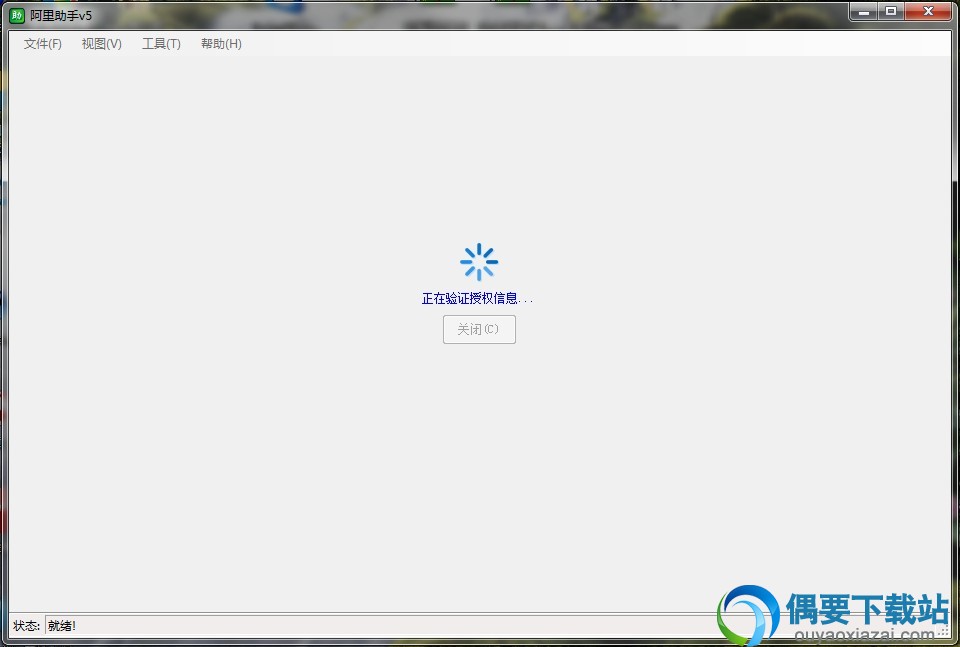960x647 pixels.
Task: Minimize the 阿里助手v5 window
Action: click(864, 12)
